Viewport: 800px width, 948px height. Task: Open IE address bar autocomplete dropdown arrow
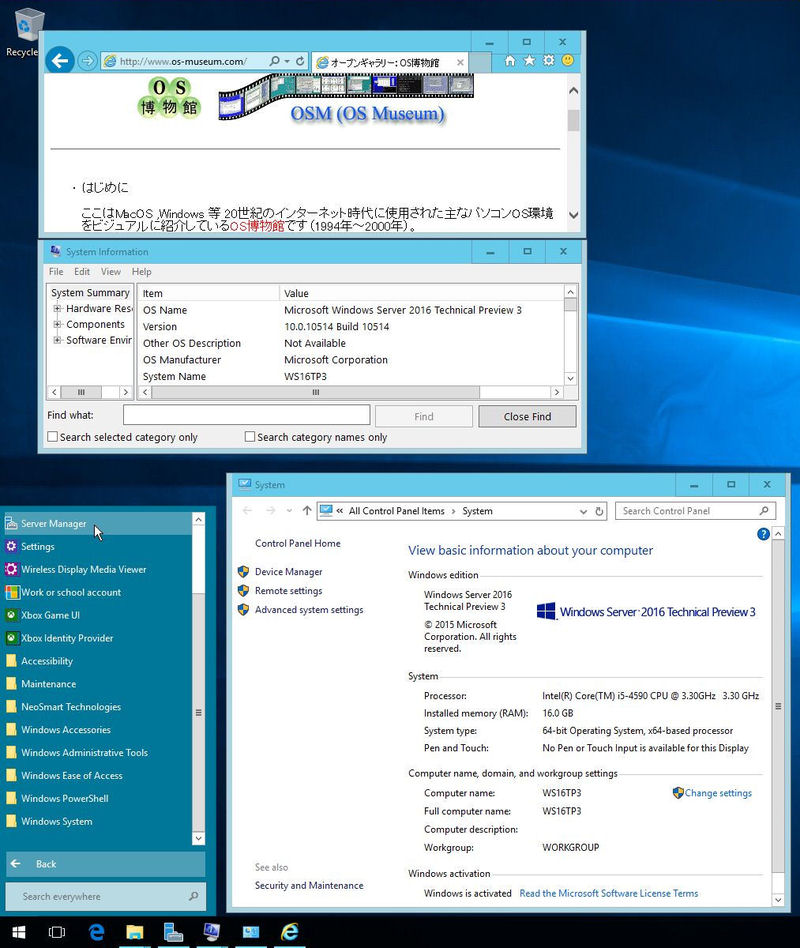click(x=287, y=61)
